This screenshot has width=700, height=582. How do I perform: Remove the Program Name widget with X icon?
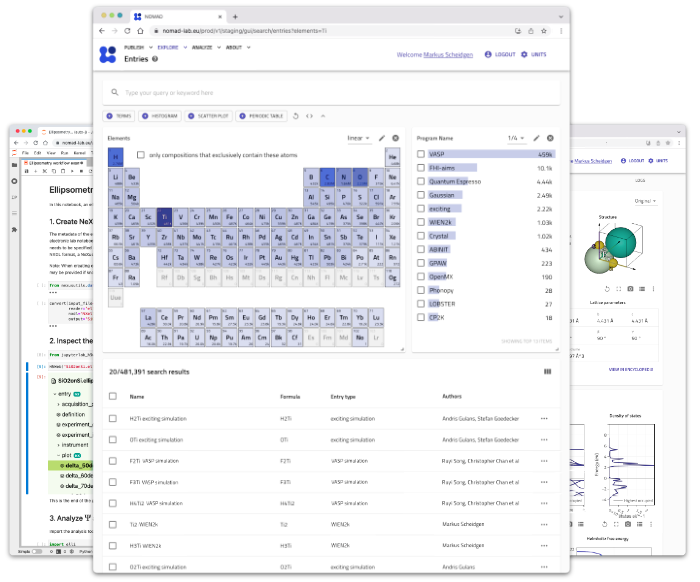[550, 138]
